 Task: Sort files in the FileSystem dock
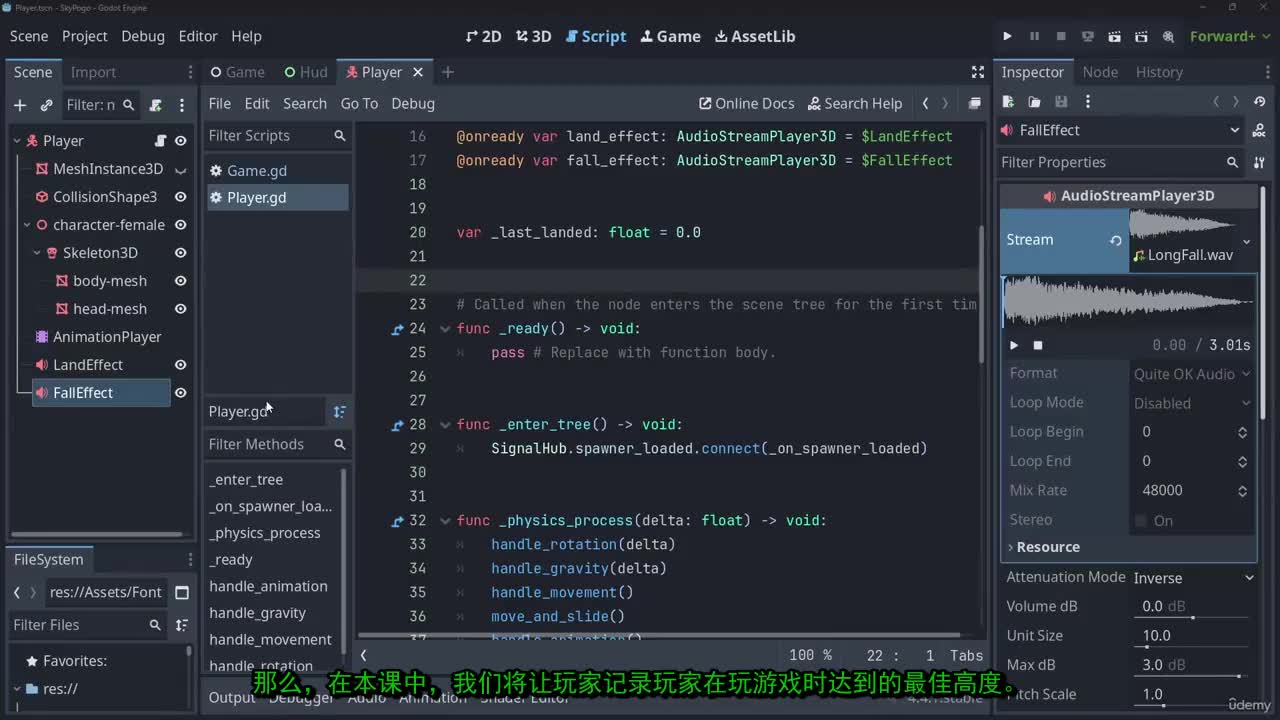pos(182,625)
